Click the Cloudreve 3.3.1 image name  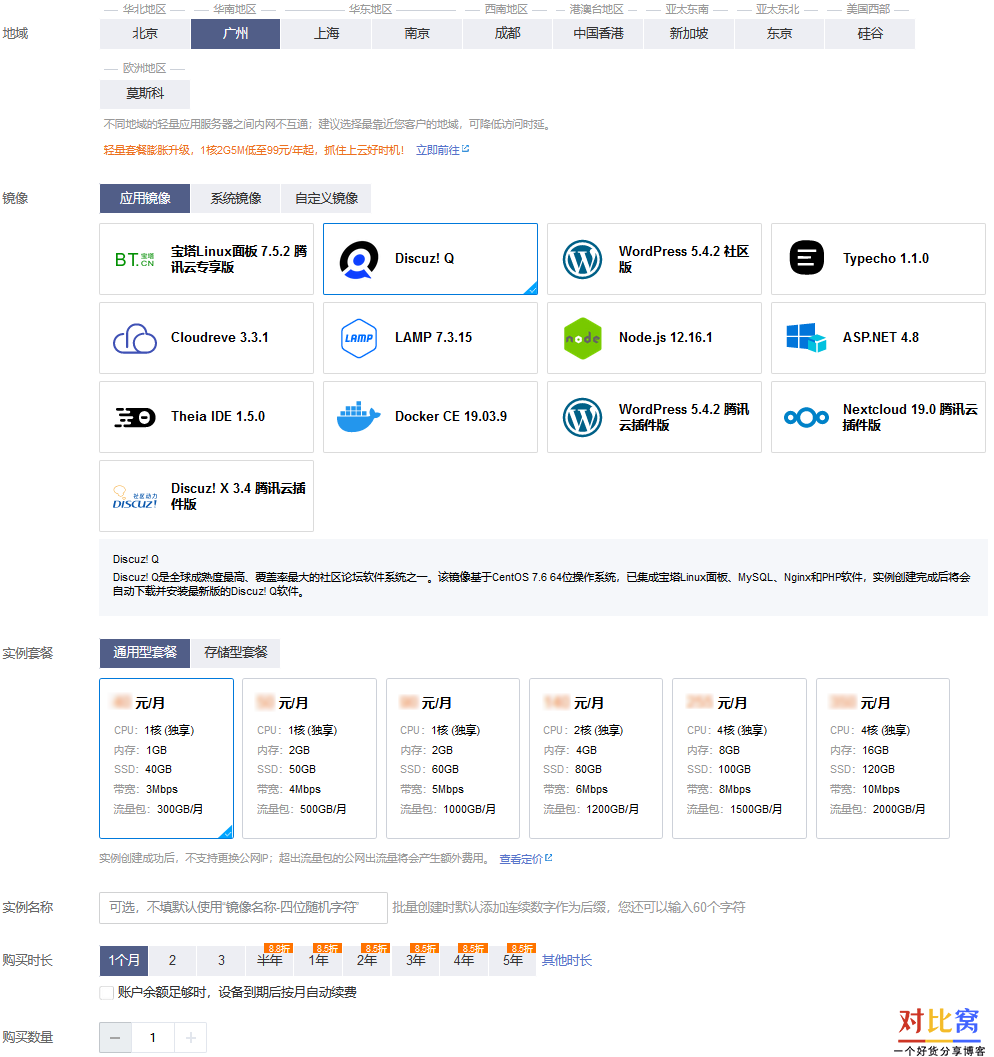coord(220,337)
